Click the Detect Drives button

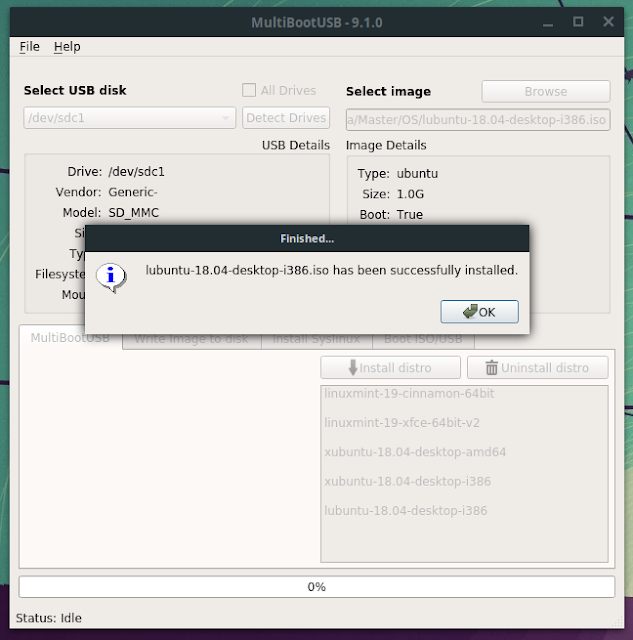click(286, 118)
